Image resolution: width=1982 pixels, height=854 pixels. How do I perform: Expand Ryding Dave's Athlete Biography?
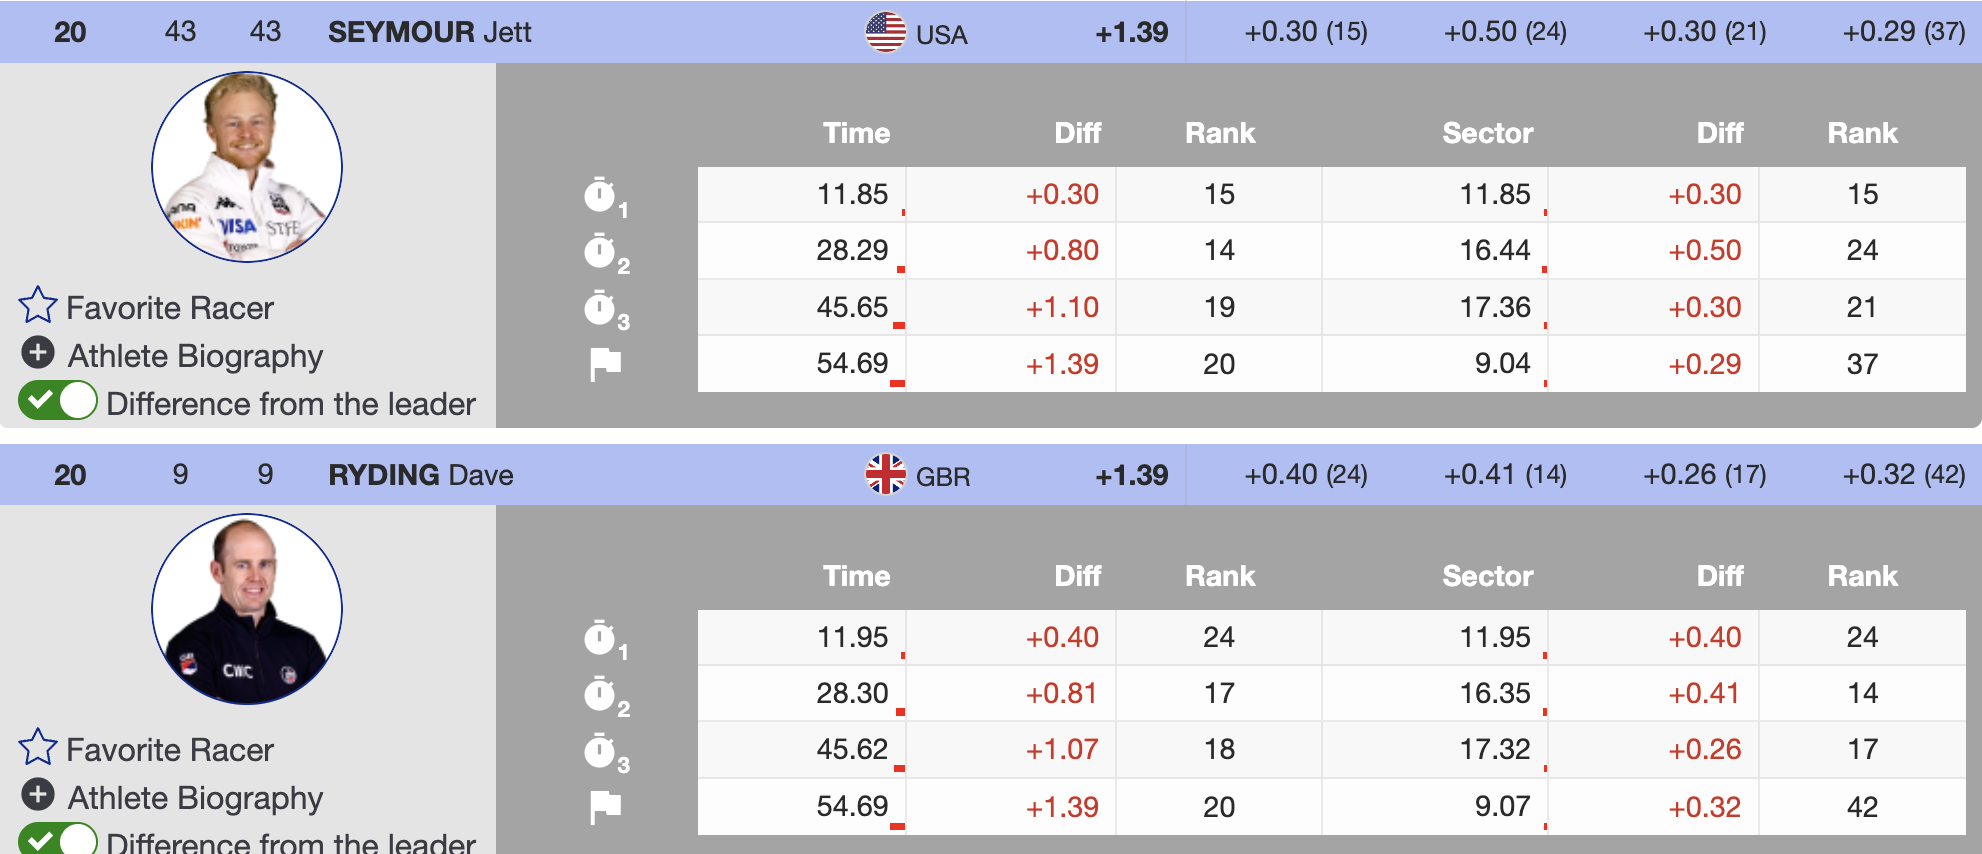[x=38, y=795]
